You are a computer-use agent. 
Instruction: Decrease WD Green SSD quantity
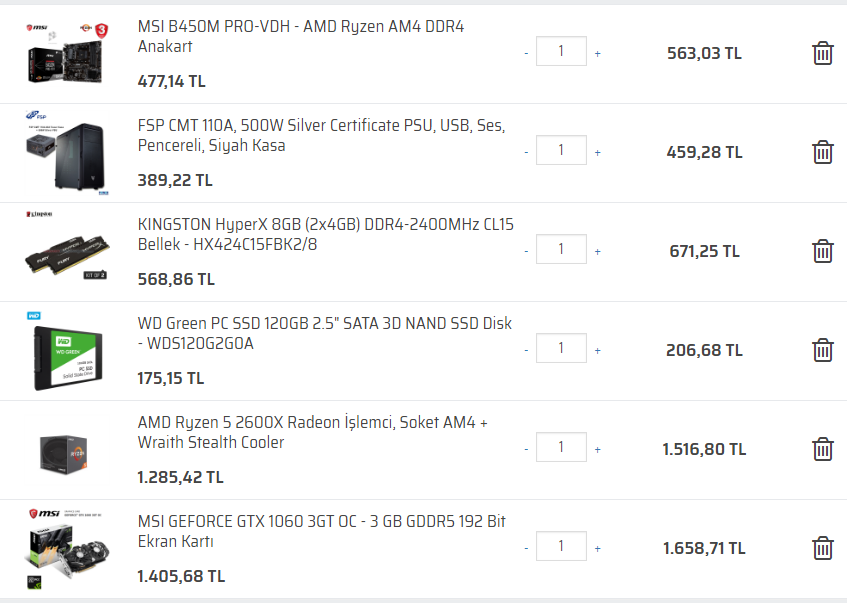pyautogui.click(x=526, y=351)
